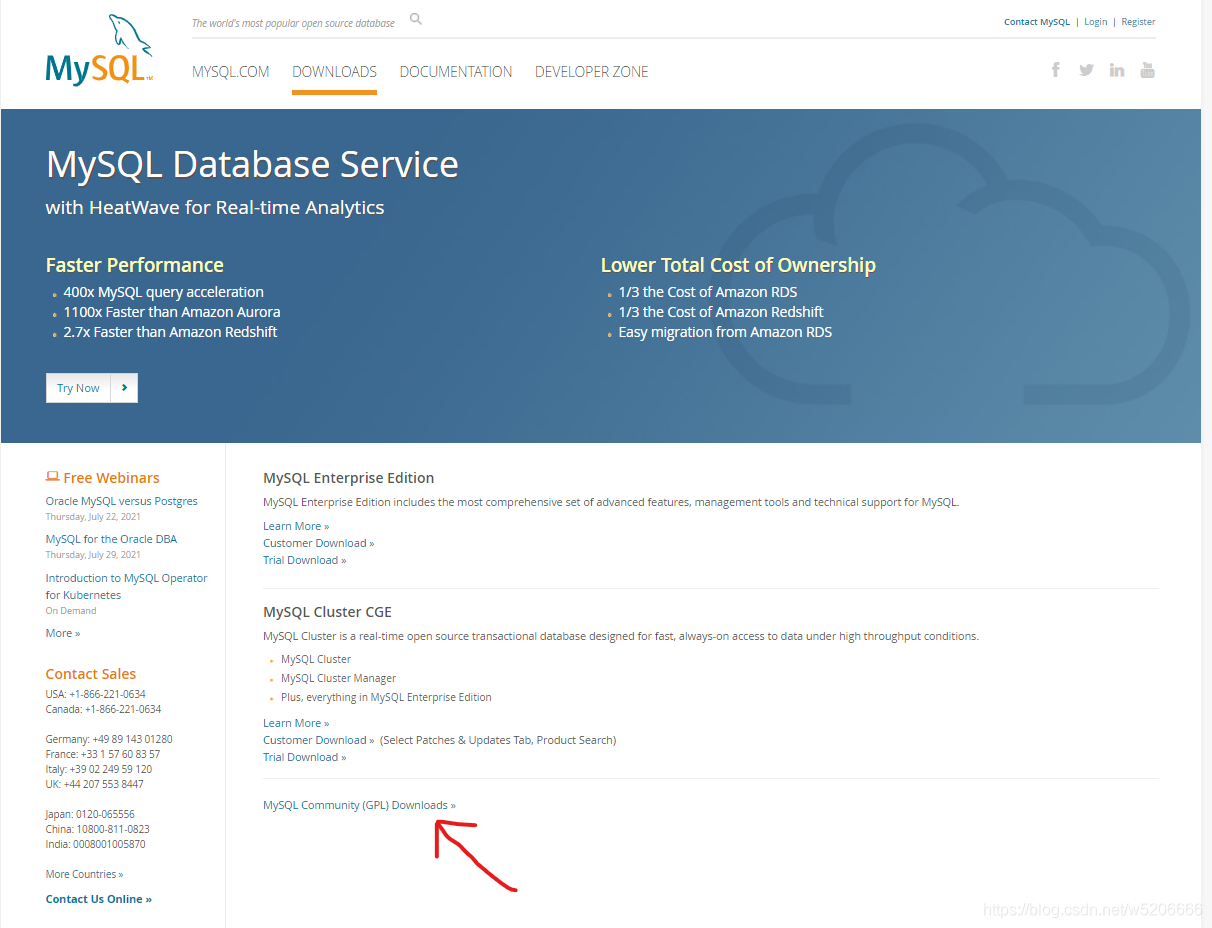The width and height of the screenshot is (1212, 928).
Task: Click Customer Download » under Enterprise Edition
Action: point(319,543)
